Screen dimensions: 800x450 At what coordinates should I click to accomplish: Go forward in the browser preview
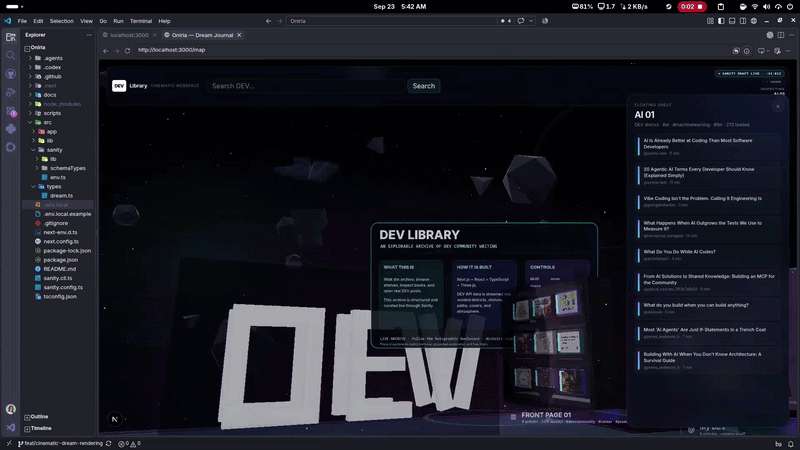tap(117, 51)
